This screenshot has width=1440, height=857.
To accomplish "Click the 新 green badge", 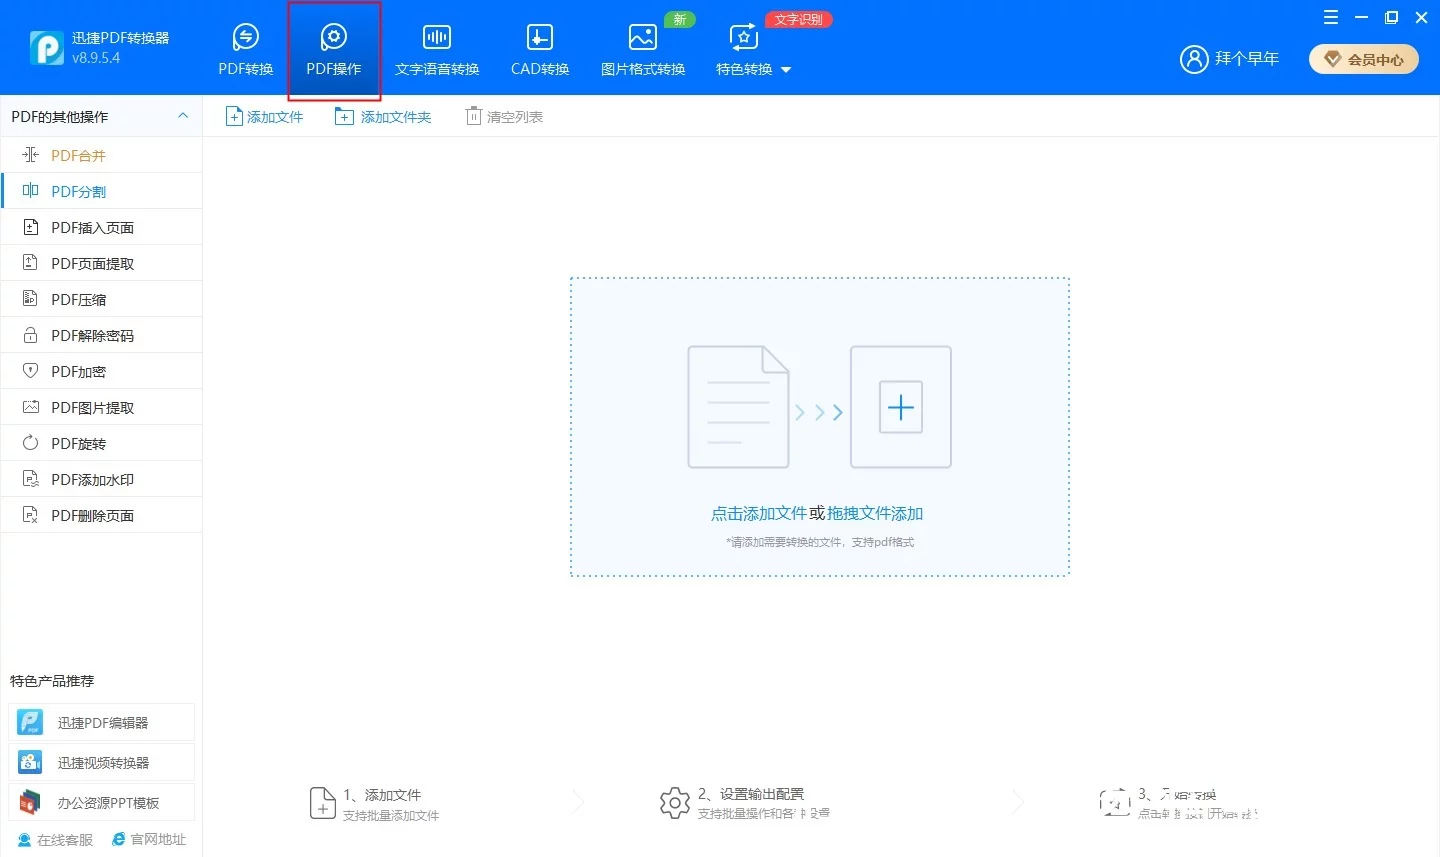I will pyautogui.click(x=680, y=19).
